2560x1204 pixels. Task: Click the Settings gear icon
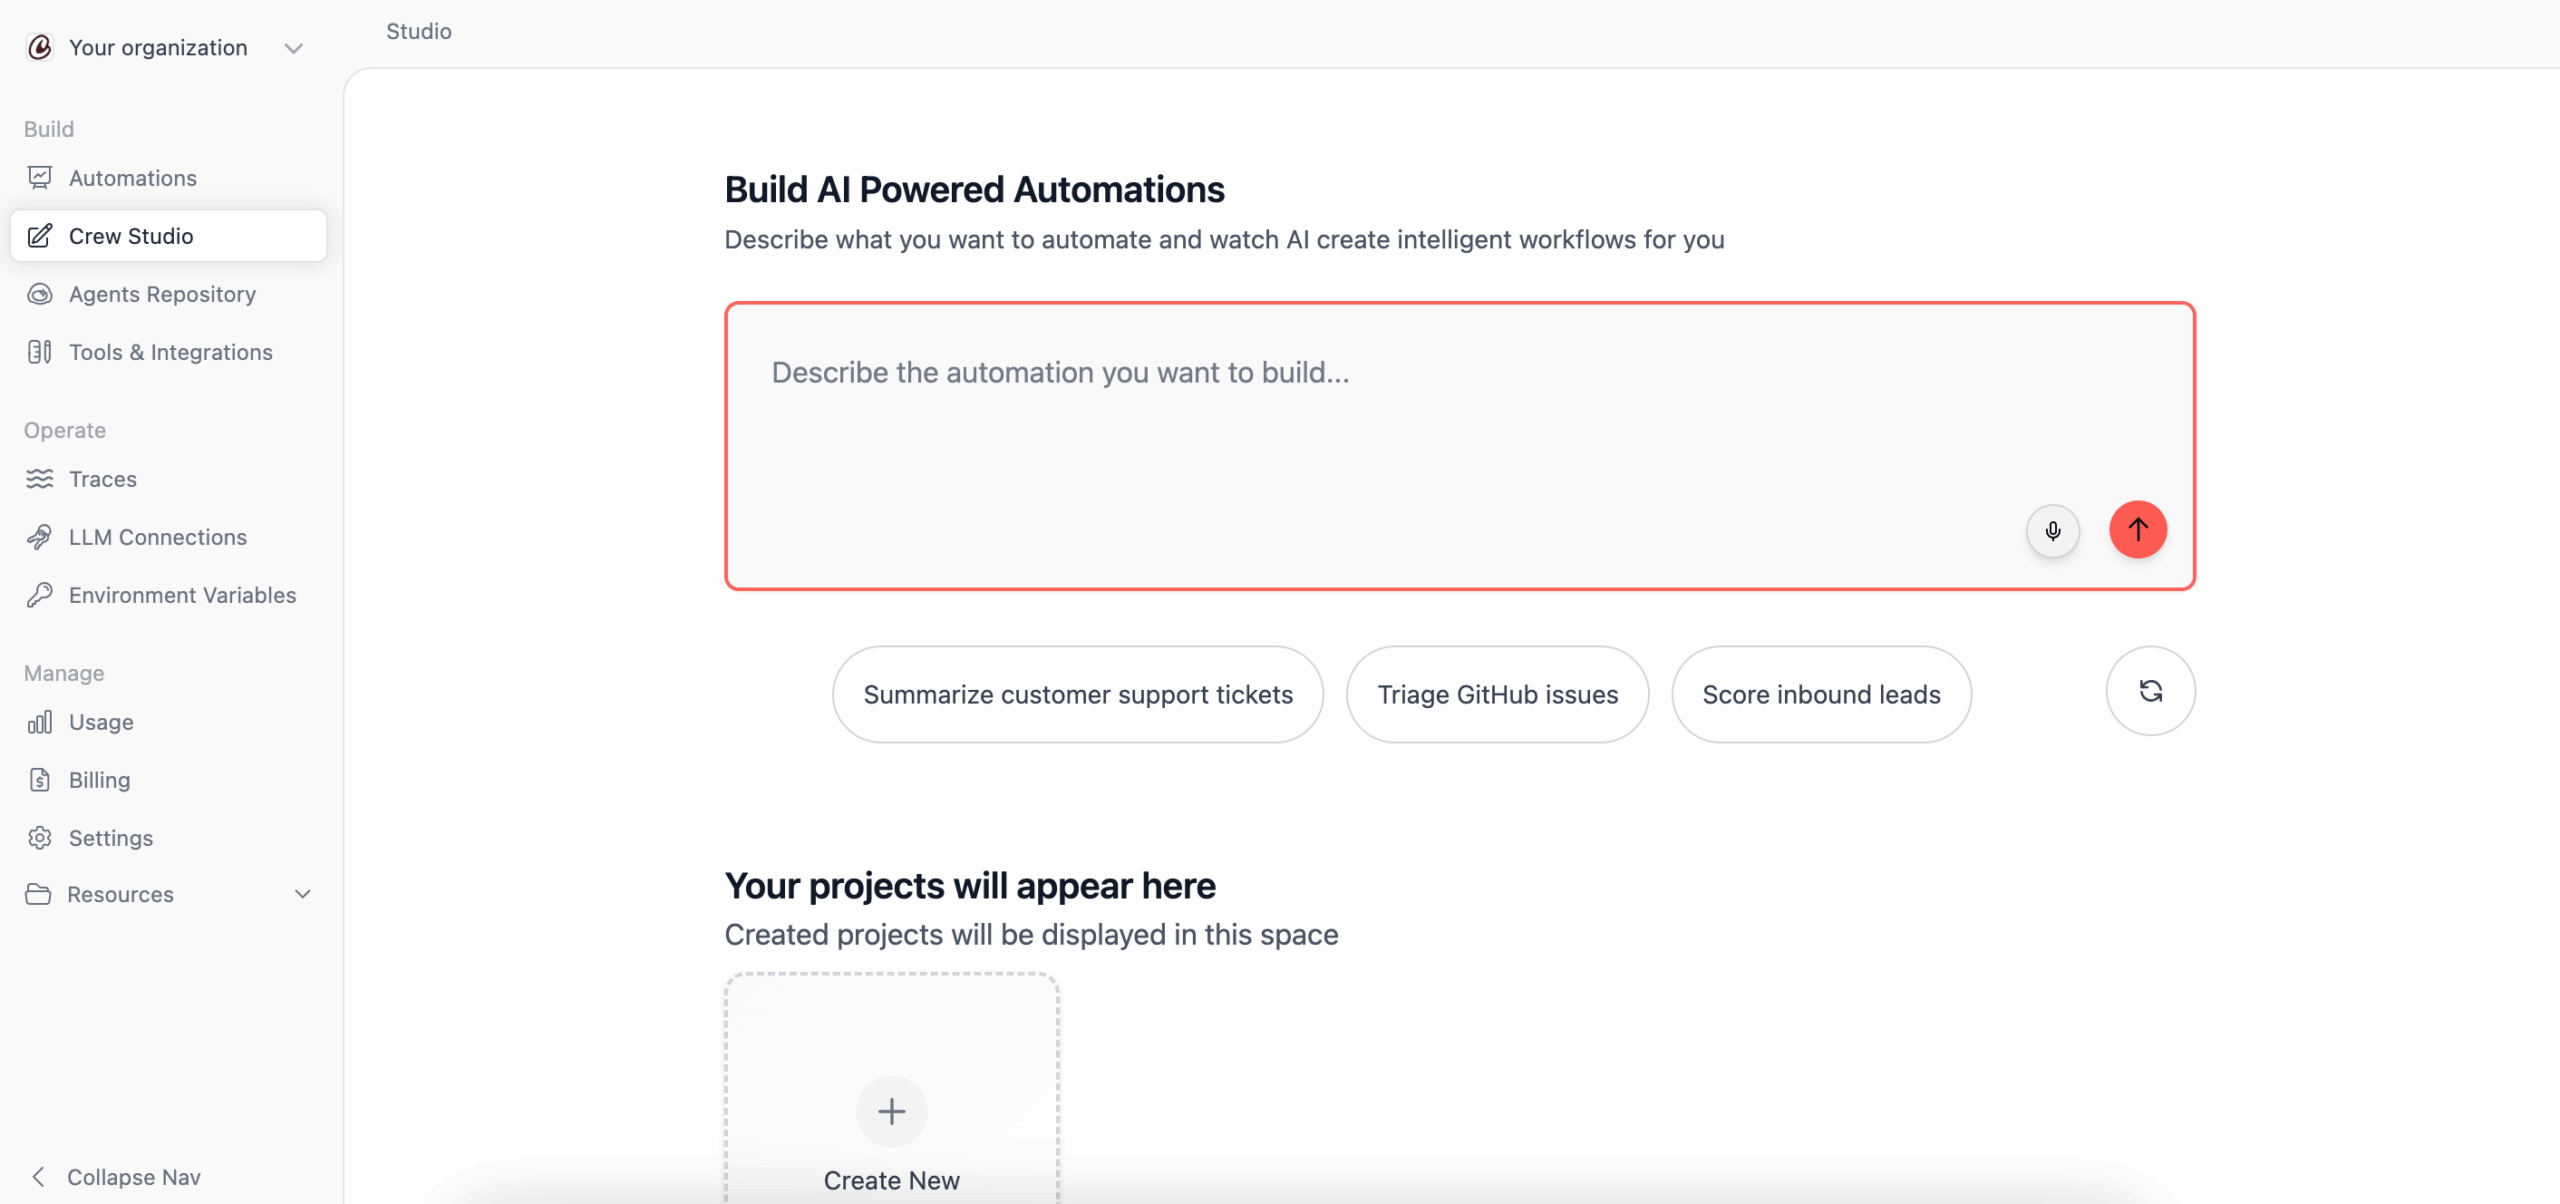[40, 838]
